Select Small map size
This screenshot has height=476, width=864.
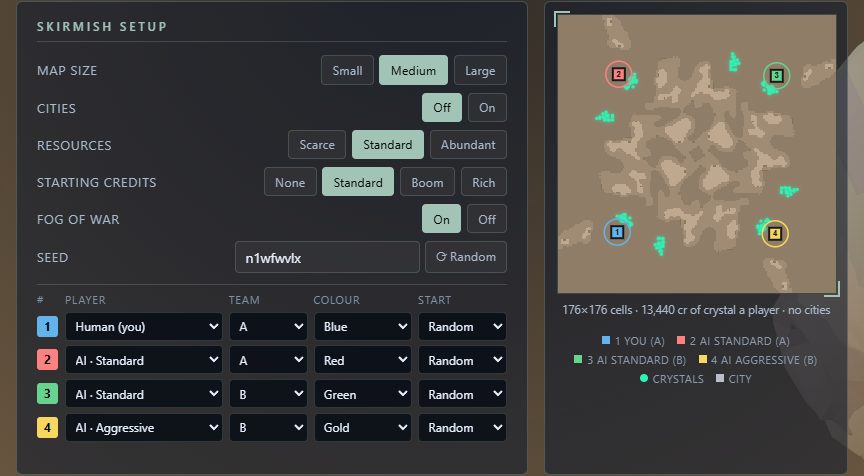click(347, 70)
